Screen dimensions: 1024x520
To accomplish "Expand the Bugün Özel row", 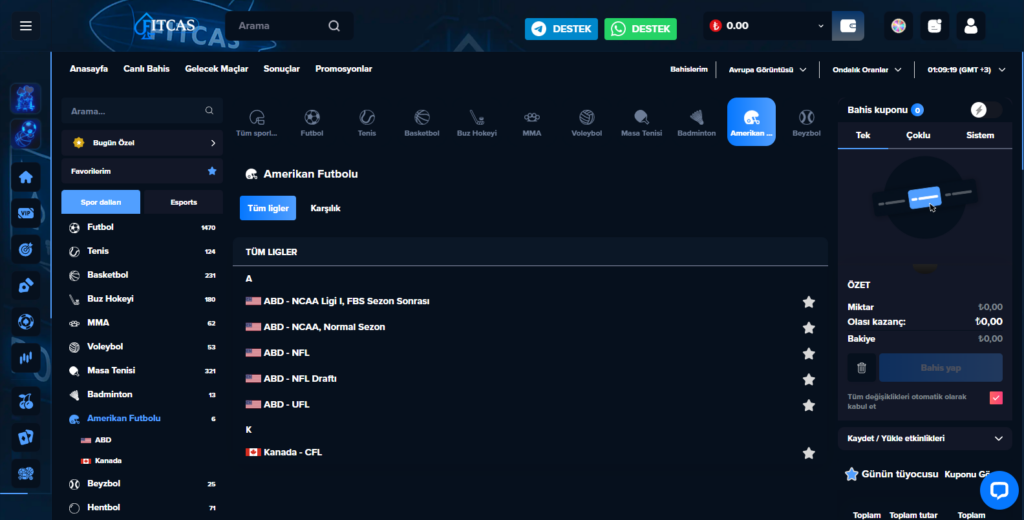I will pos(142,142).
